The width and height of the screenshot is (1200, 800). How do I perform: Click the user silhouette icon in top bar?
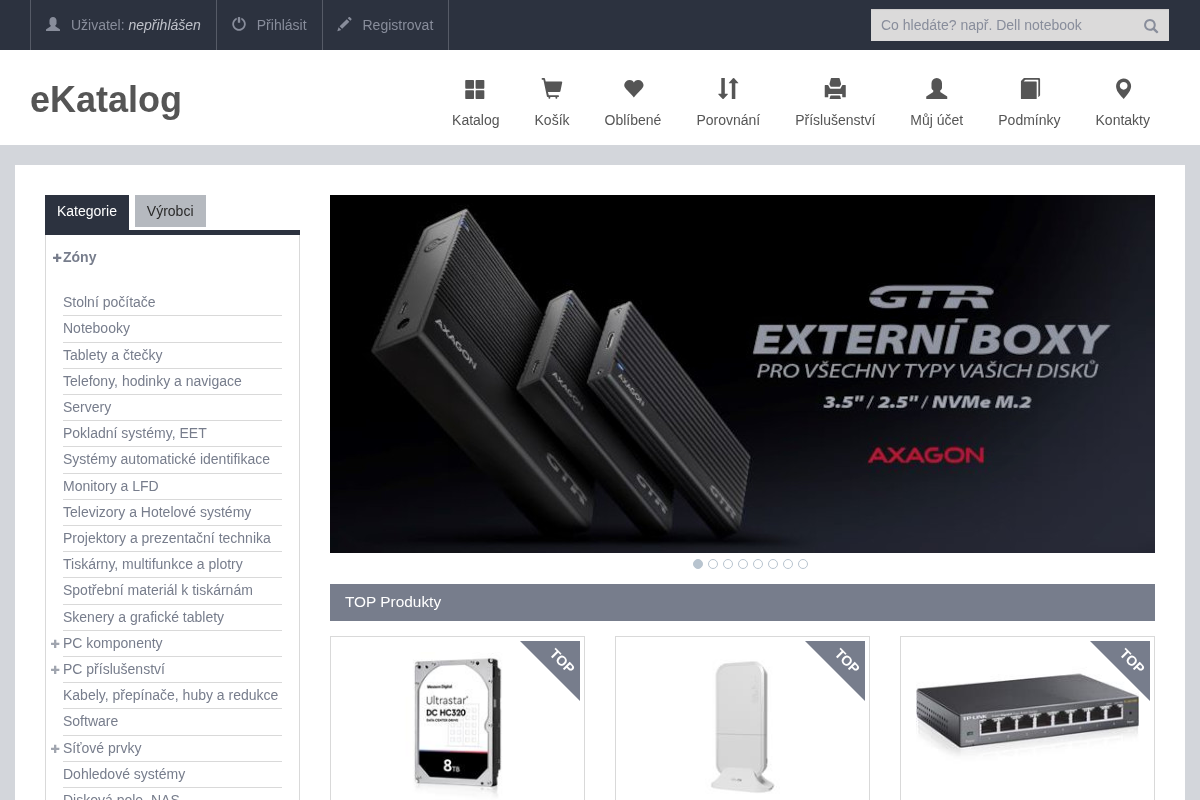click(x=53, y=24)
